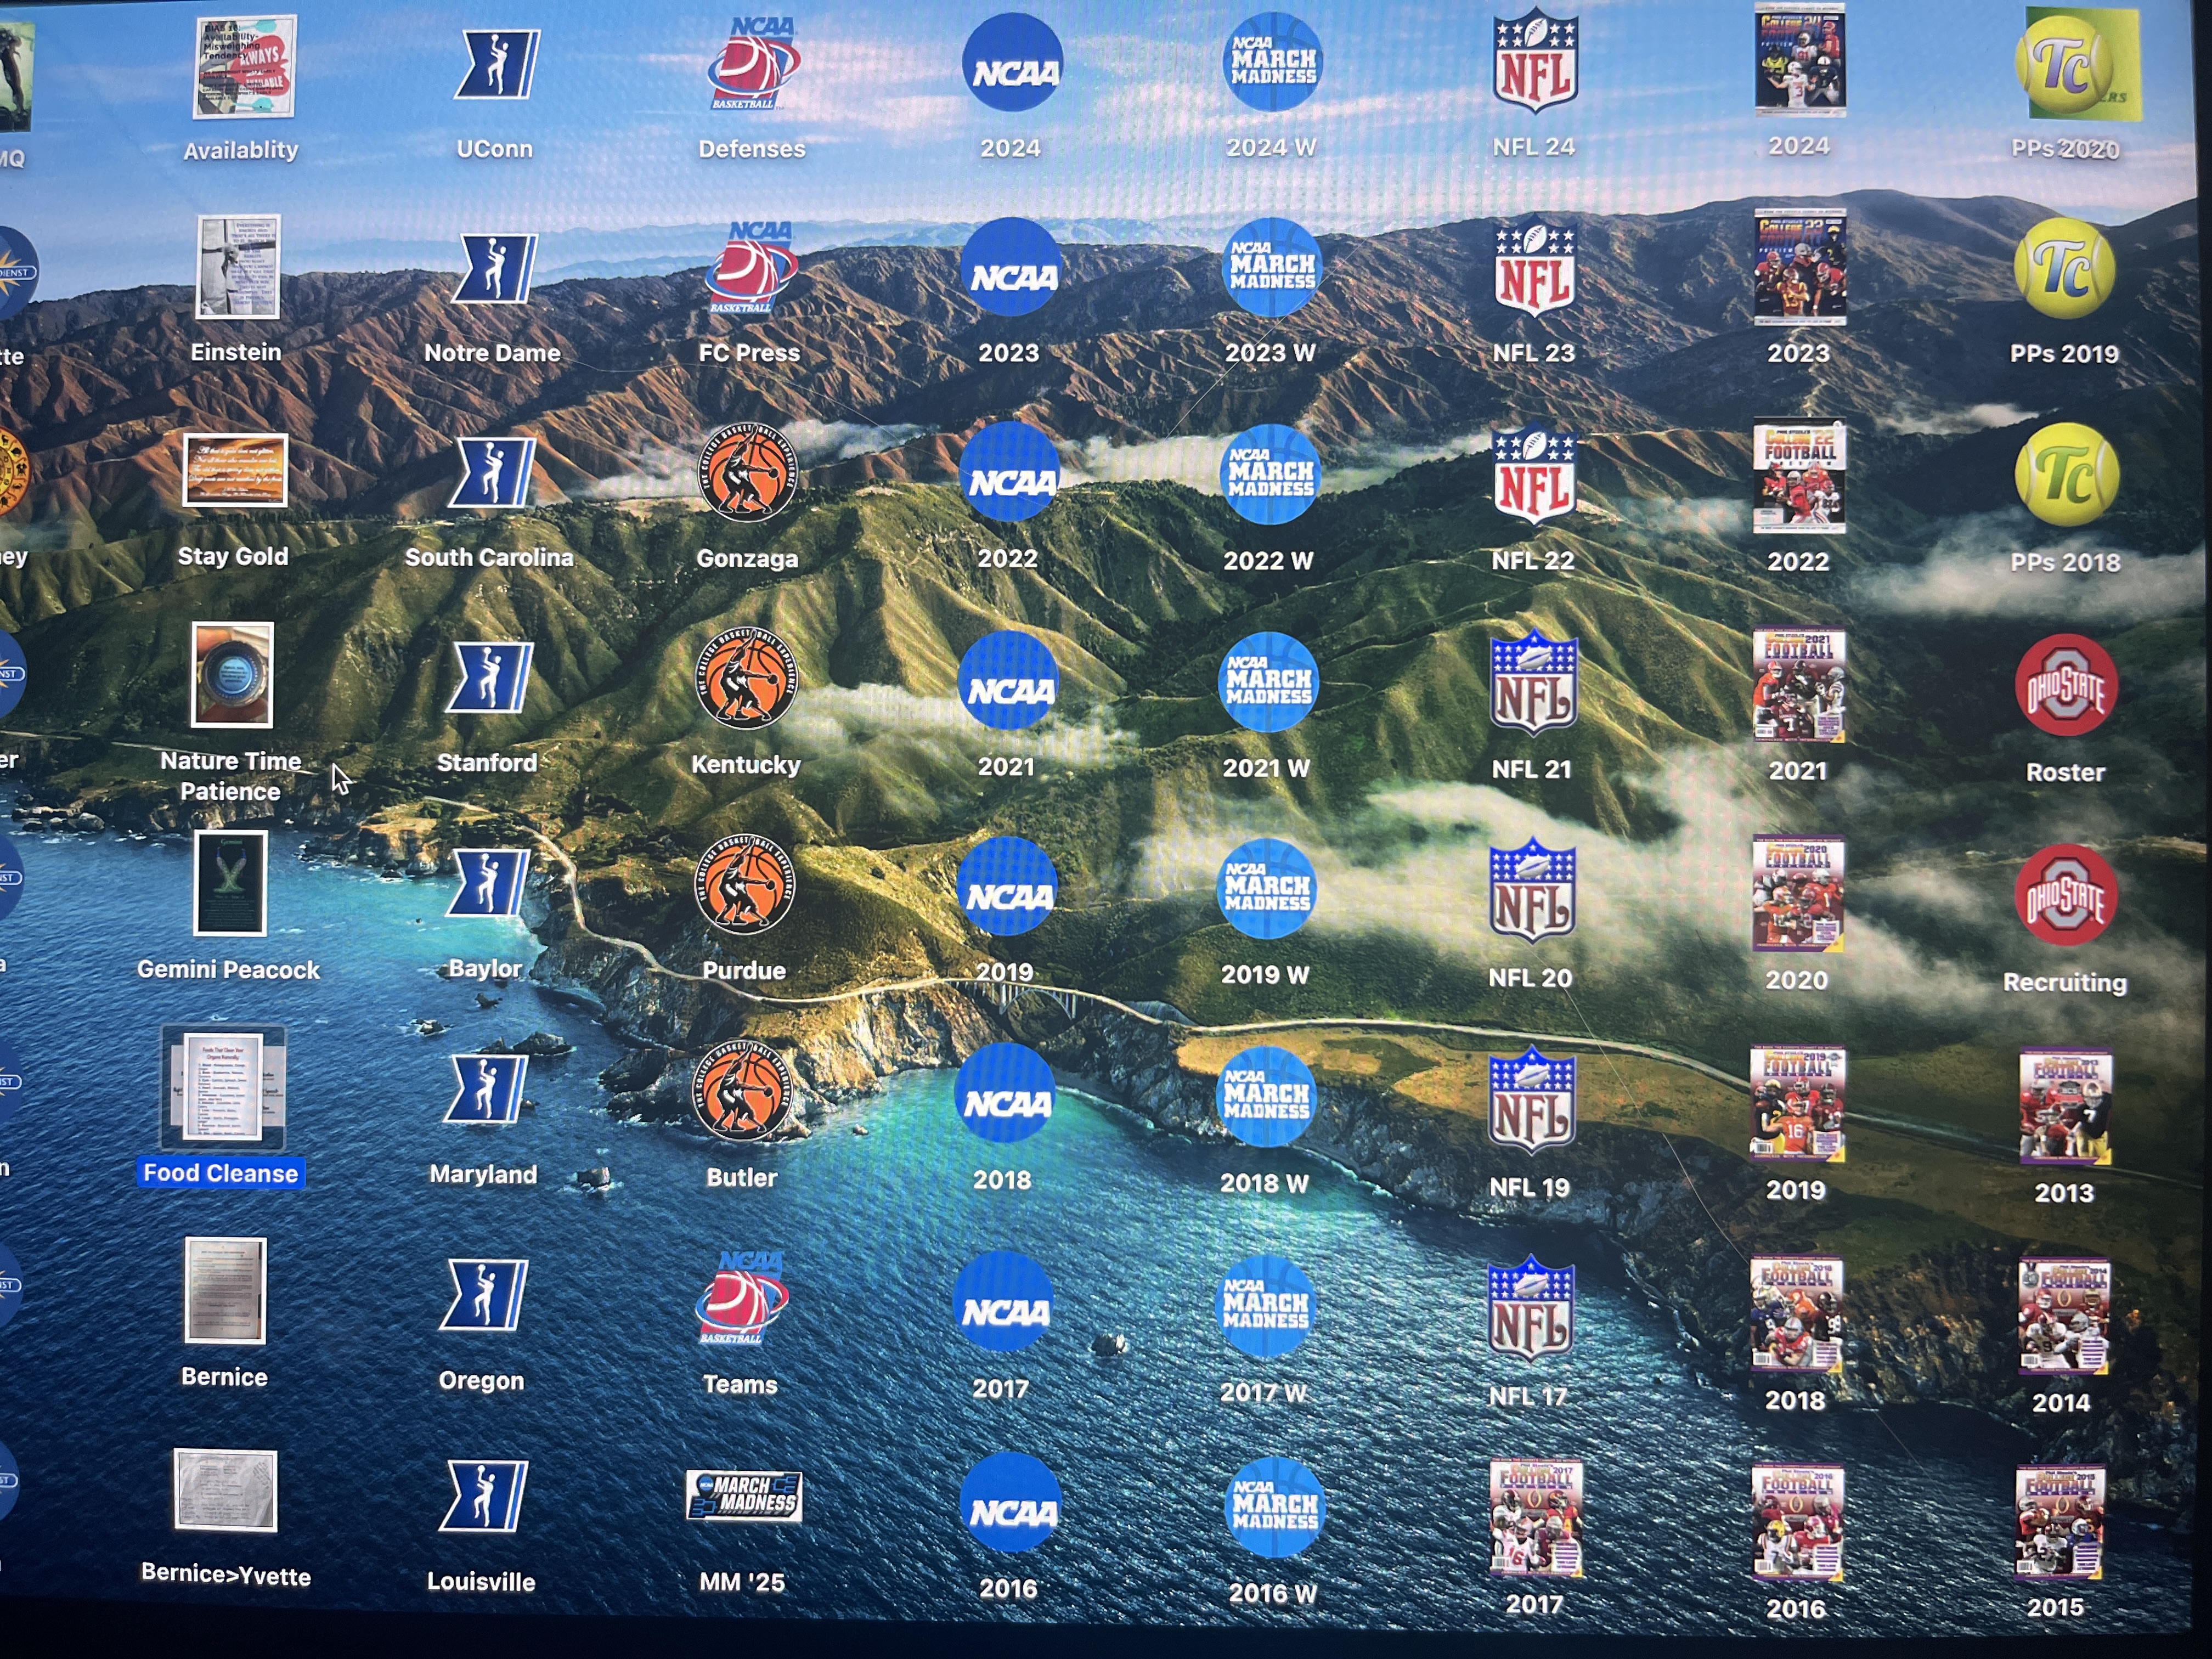This screenshot has height=1659, width=2212.
Task: Click the Notre Dame basketball icon
Action: (493, 269)
